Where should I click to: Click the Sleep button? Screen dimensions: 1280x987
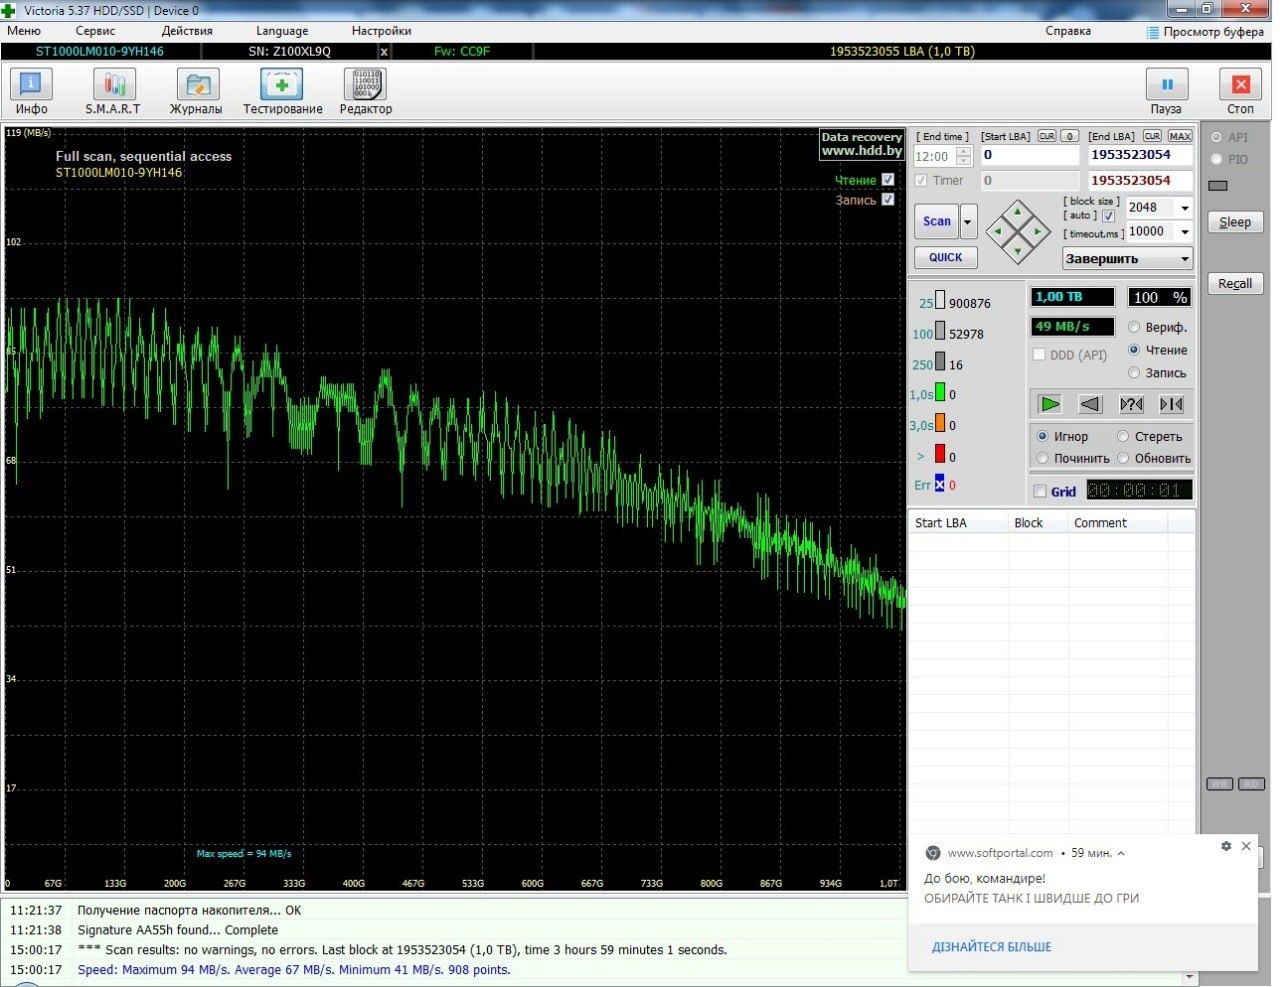click(1235, 222)
